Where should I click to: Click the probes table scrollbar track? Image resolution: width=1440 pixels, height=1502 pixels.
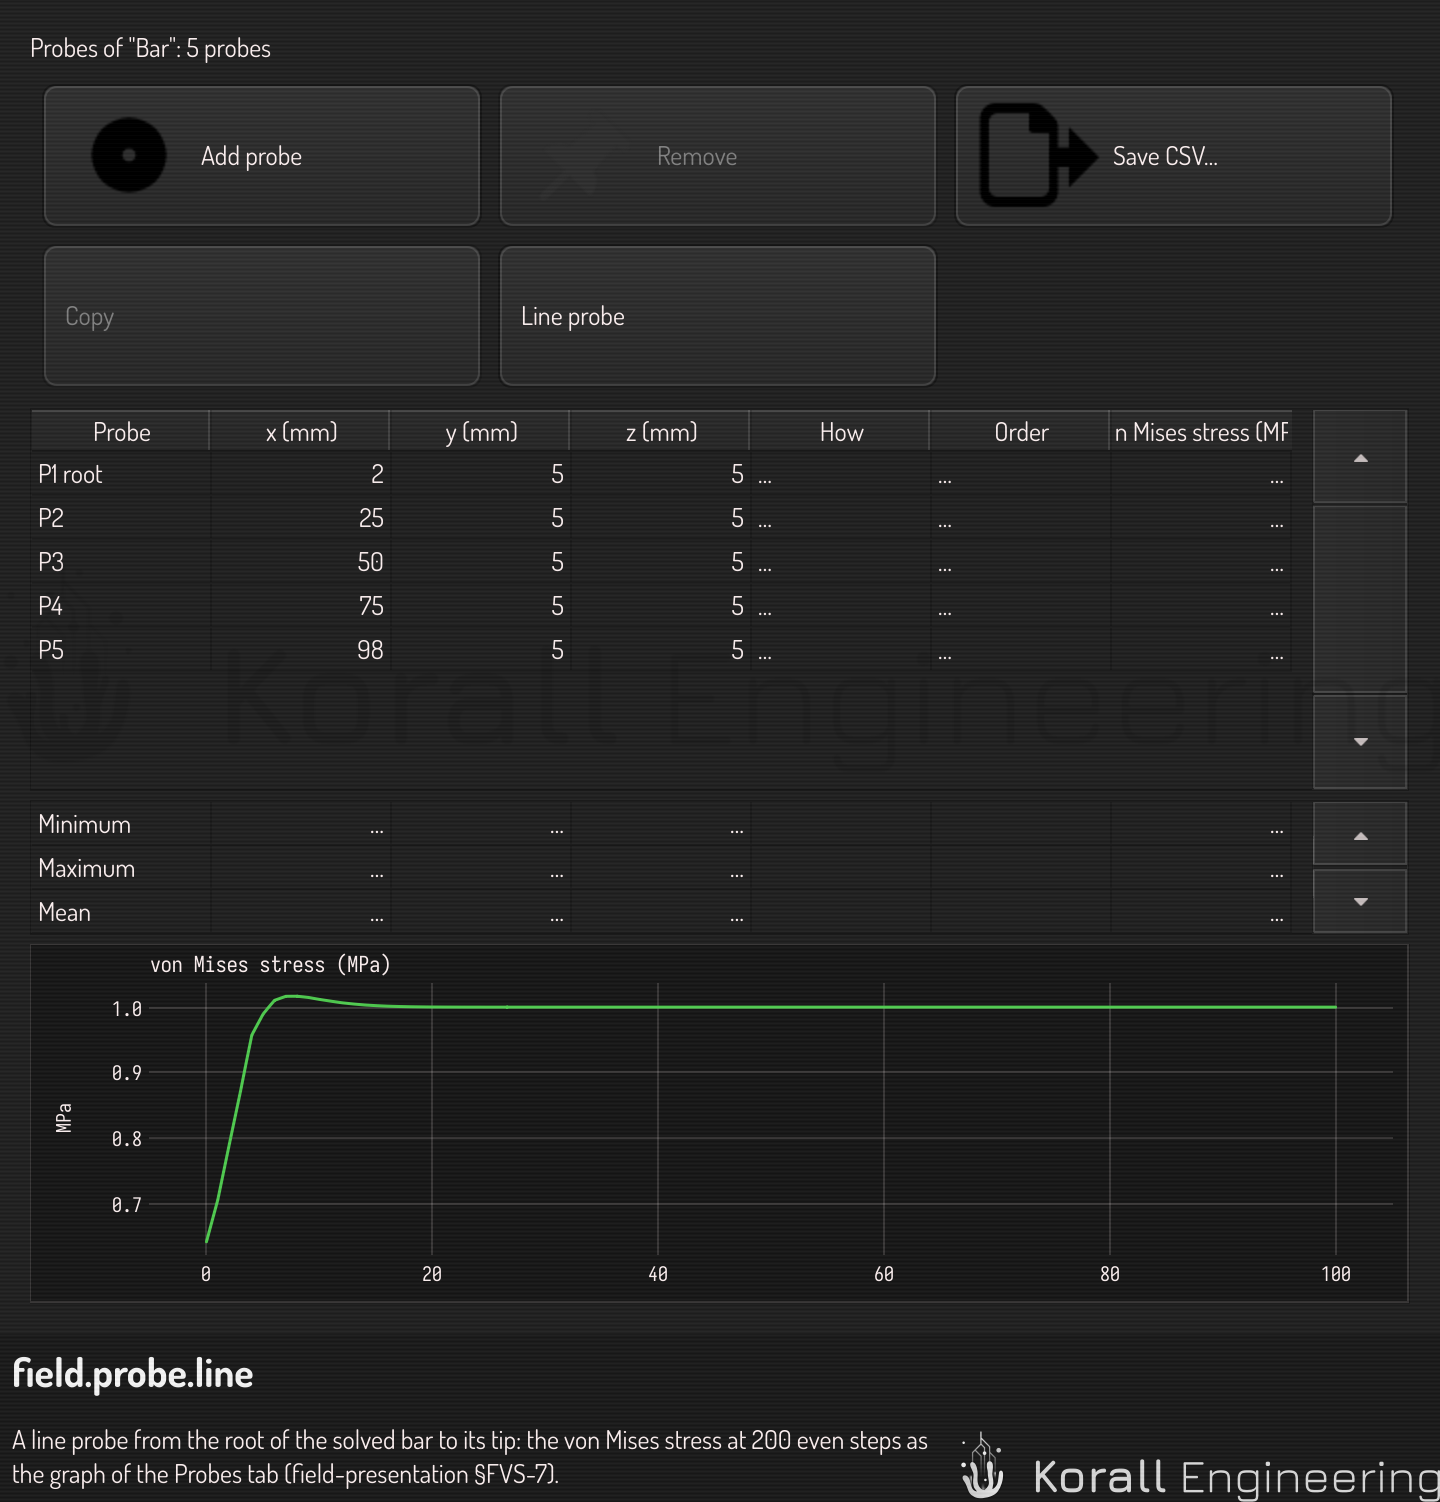tap(1360, 599)
